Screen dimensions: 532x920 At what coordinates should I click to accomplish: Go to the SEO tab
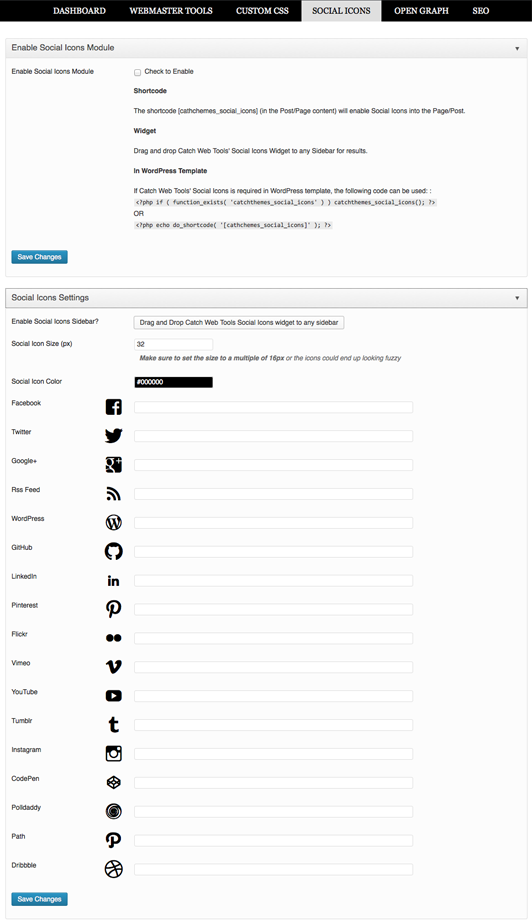click(x=480, y=11)
